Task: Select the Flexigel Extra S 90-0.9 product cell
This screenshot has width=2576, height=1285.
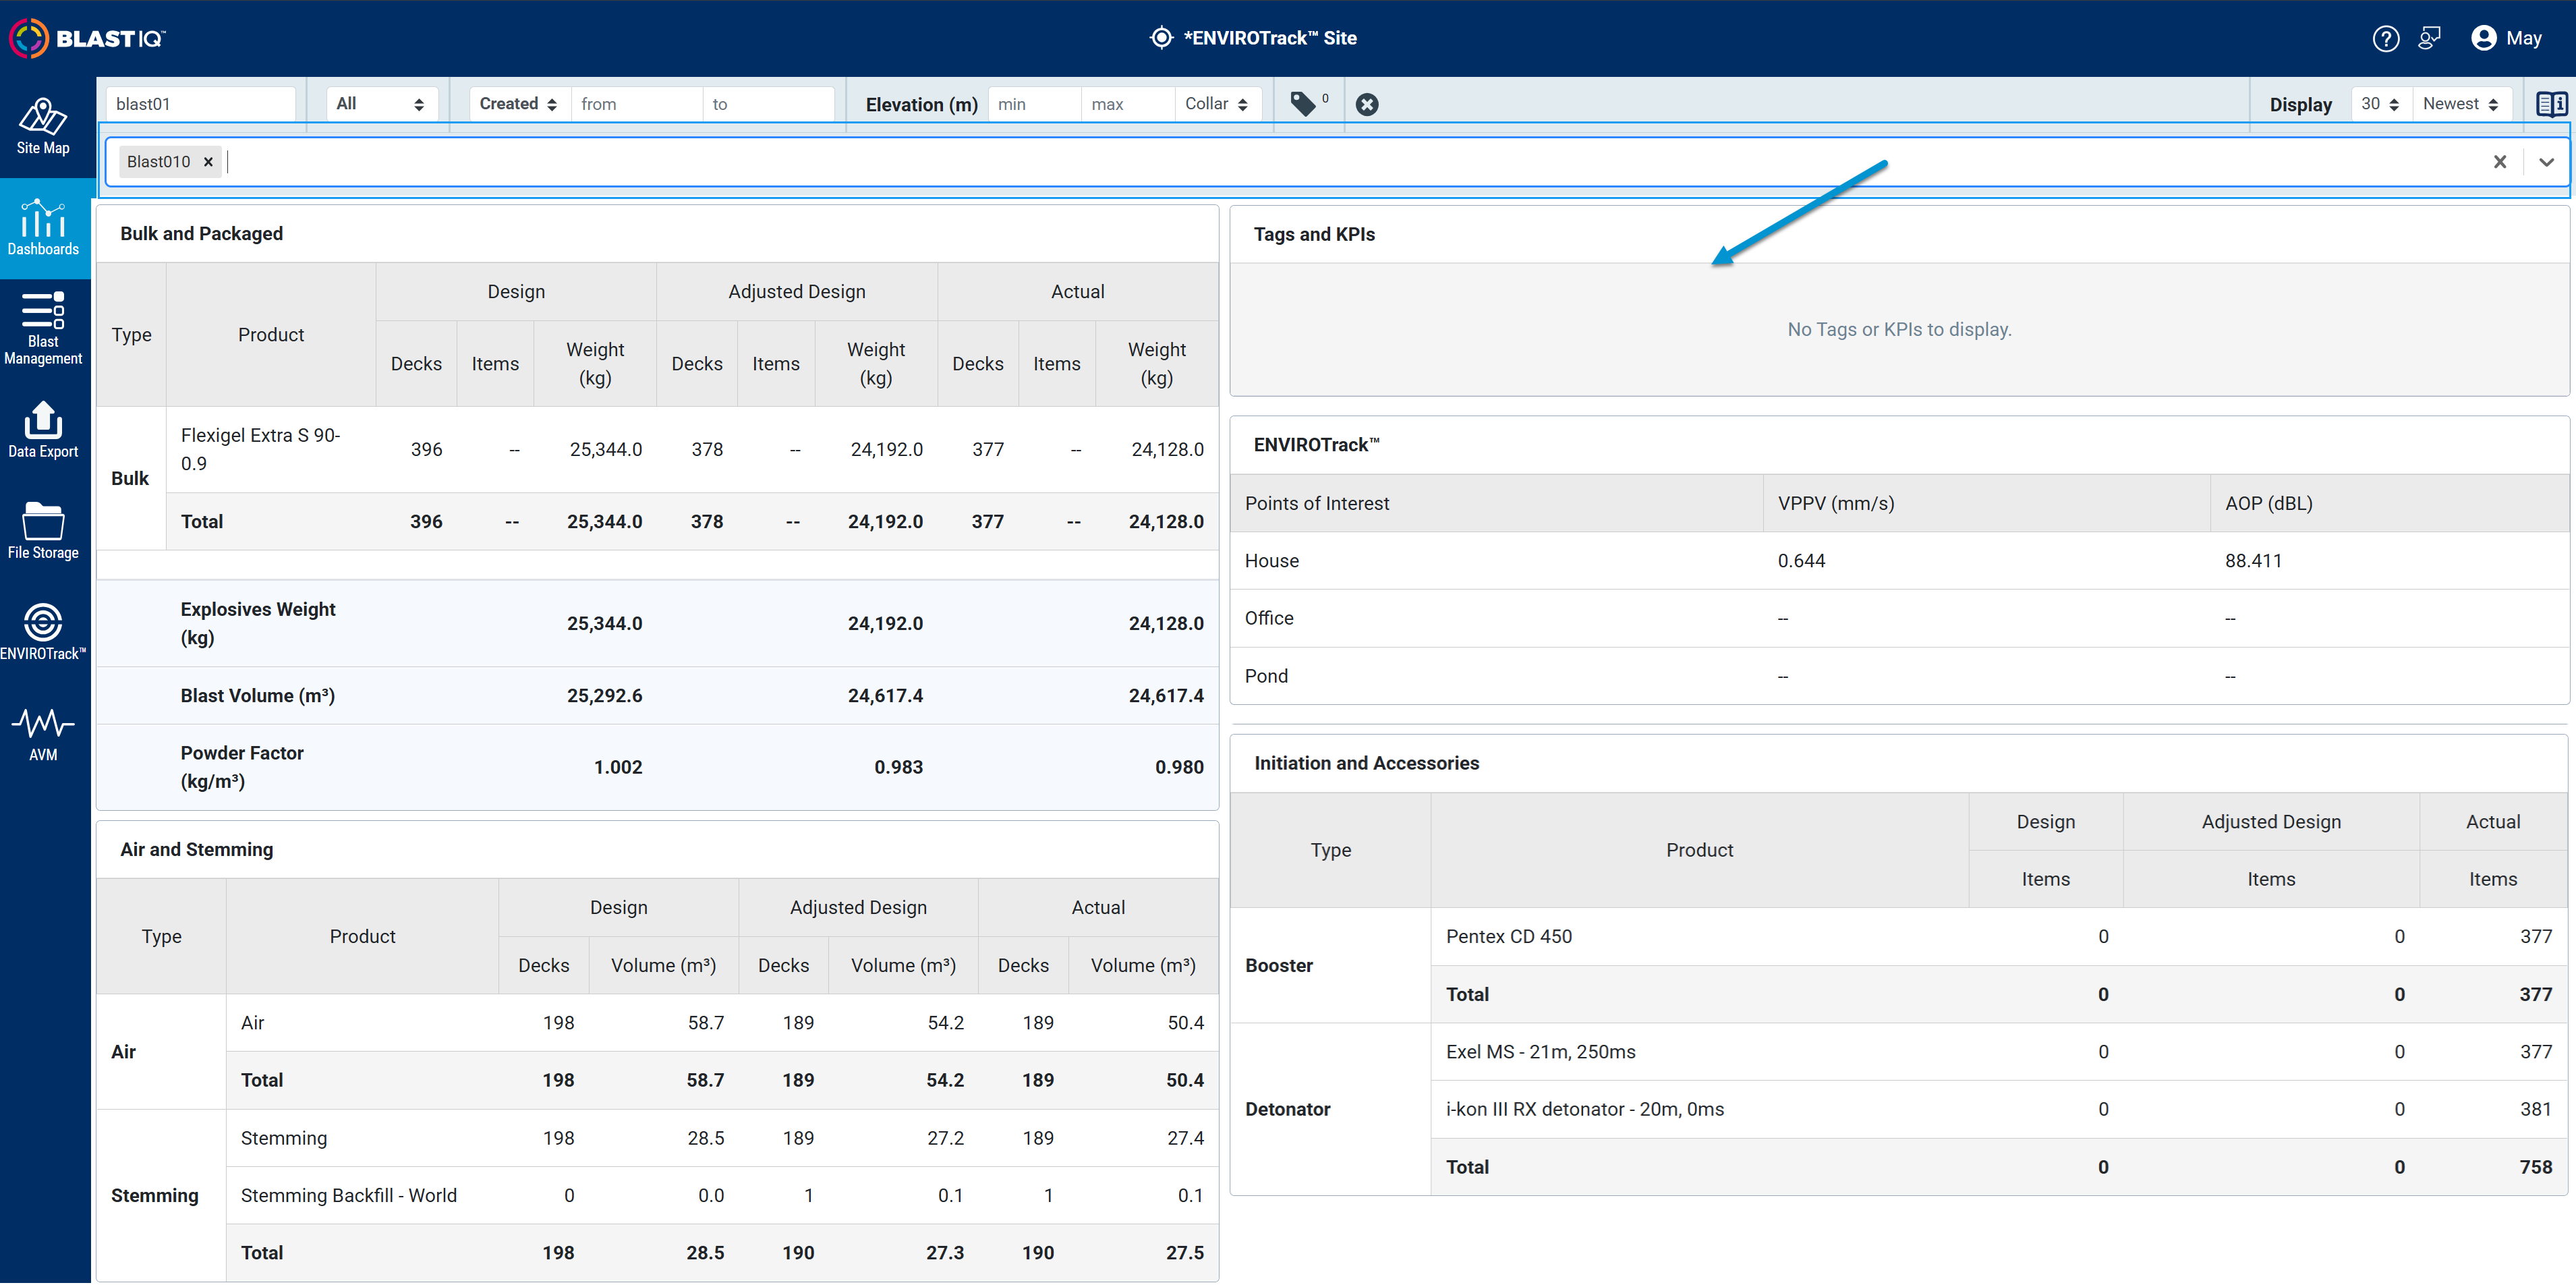Action: (270, 449)
